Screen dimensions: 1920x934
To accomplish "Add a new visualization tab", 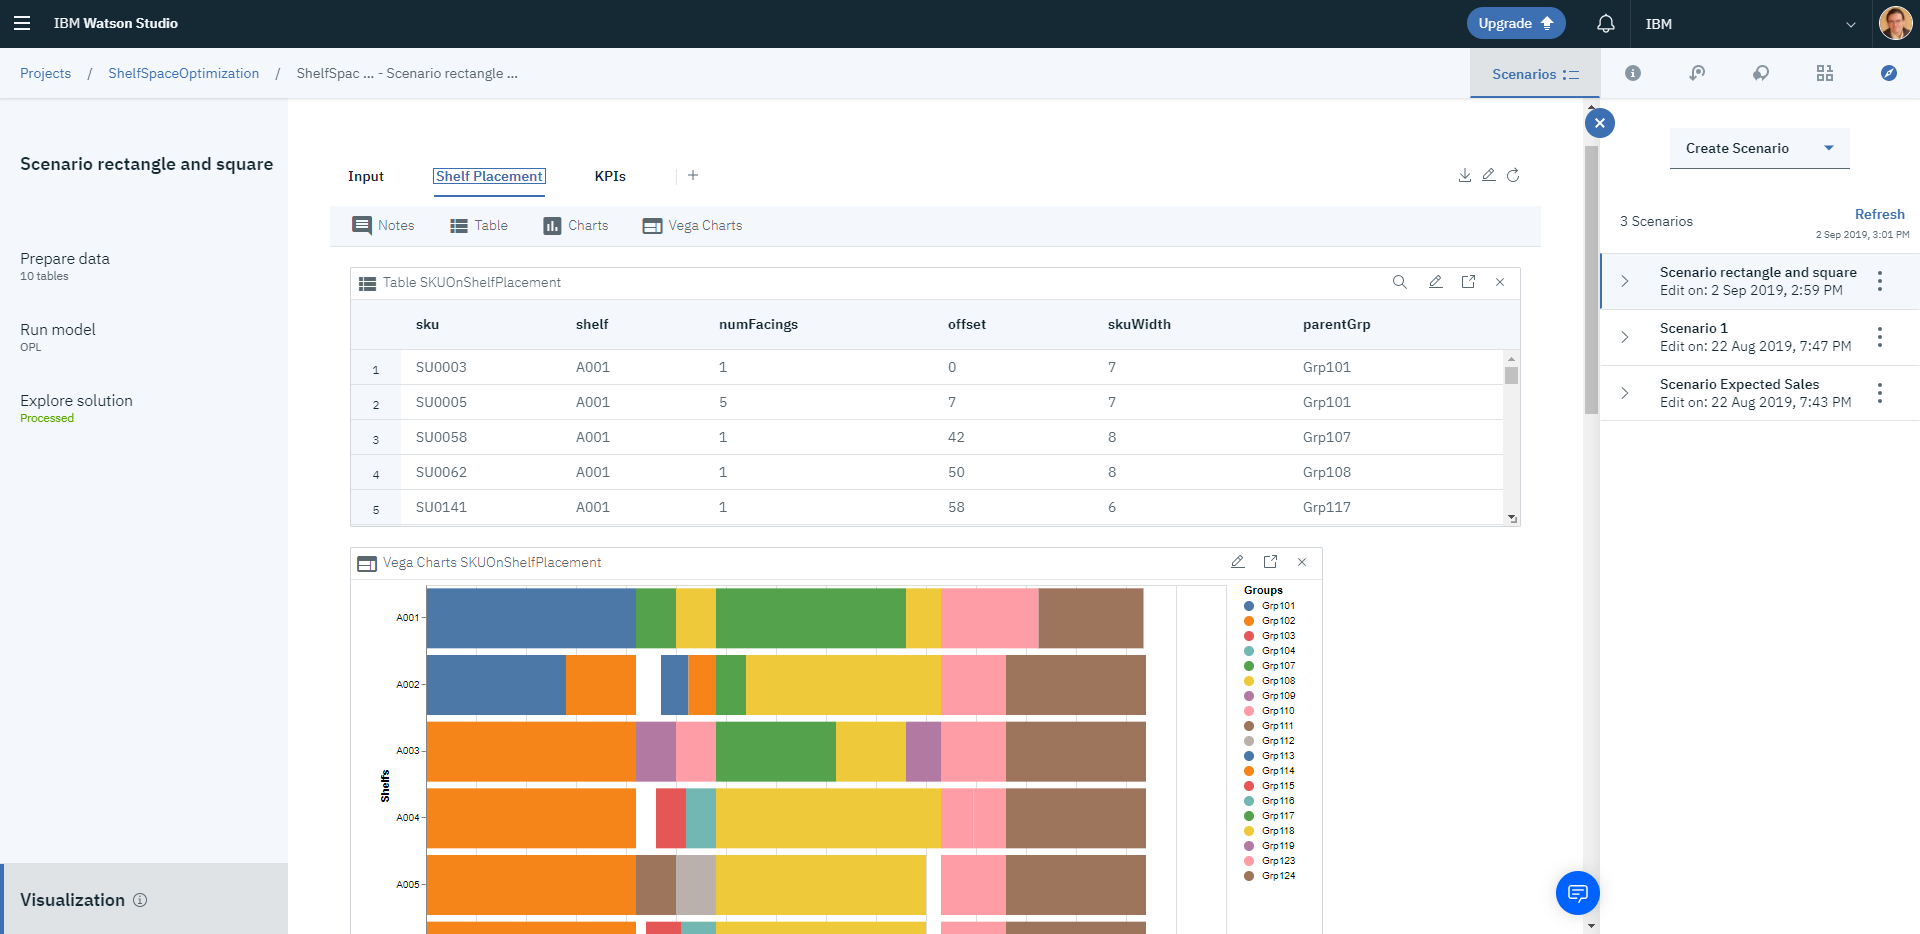I will pyautogui.click(x=693, y=175).
